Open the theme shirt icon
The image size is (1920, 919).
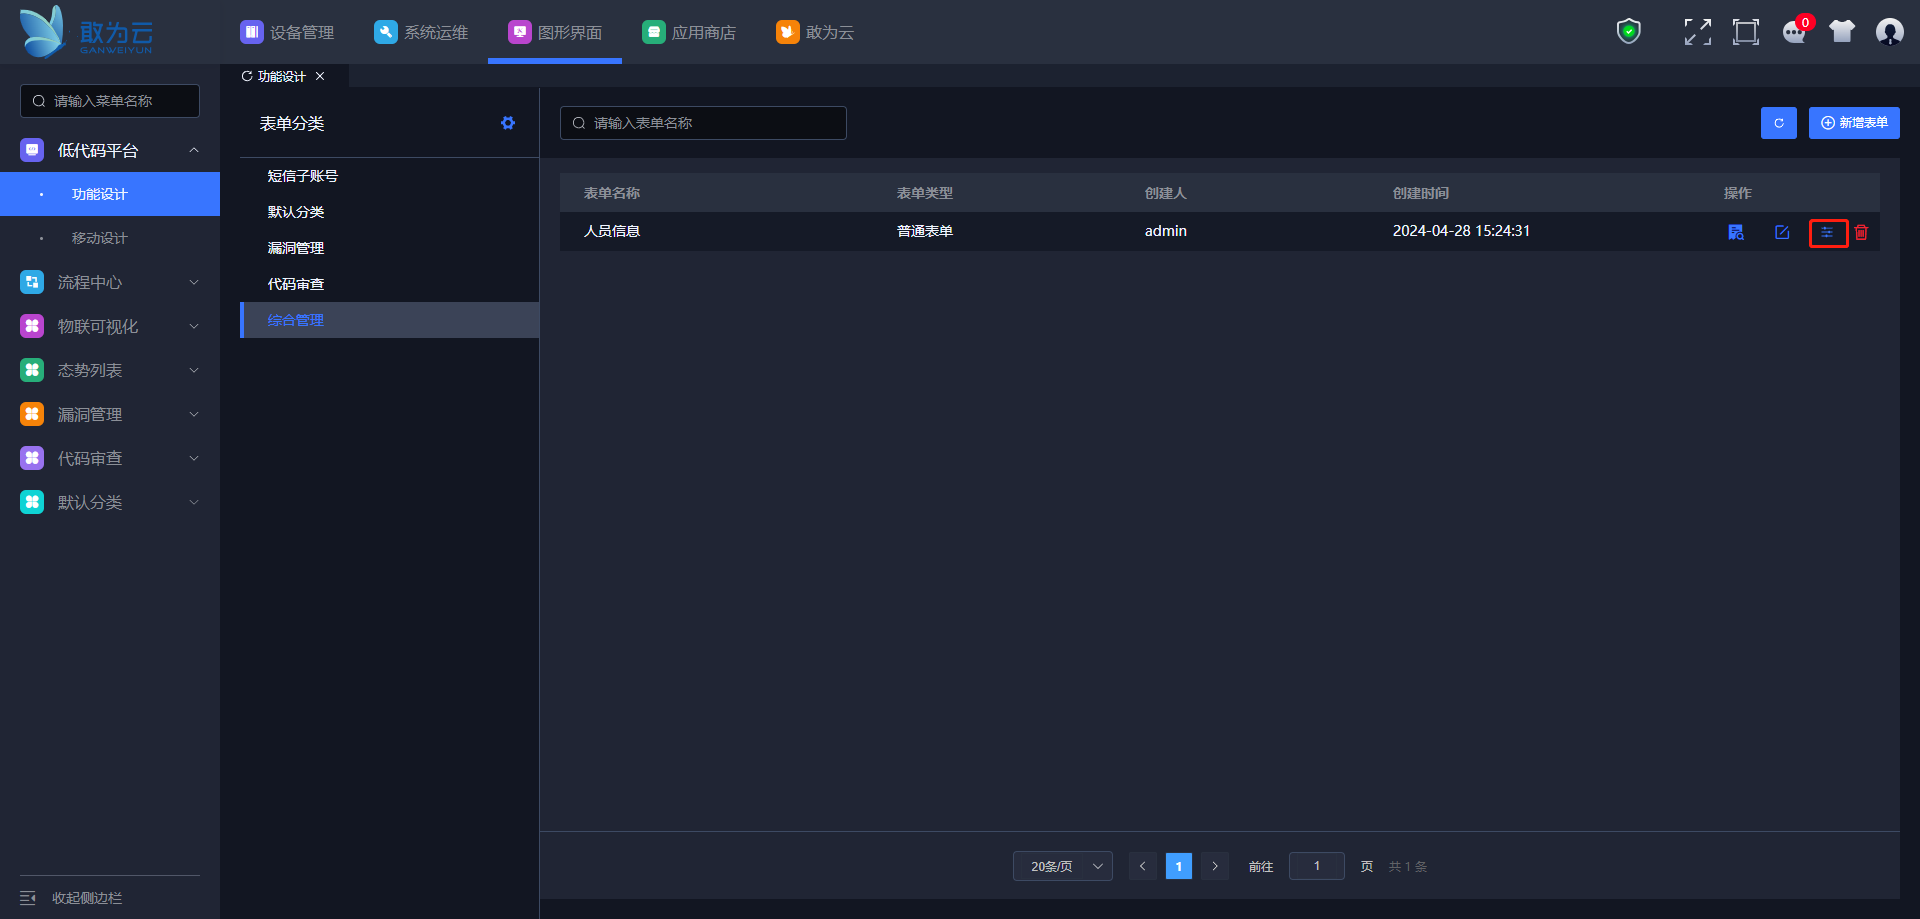click(x=1842, y=32)
